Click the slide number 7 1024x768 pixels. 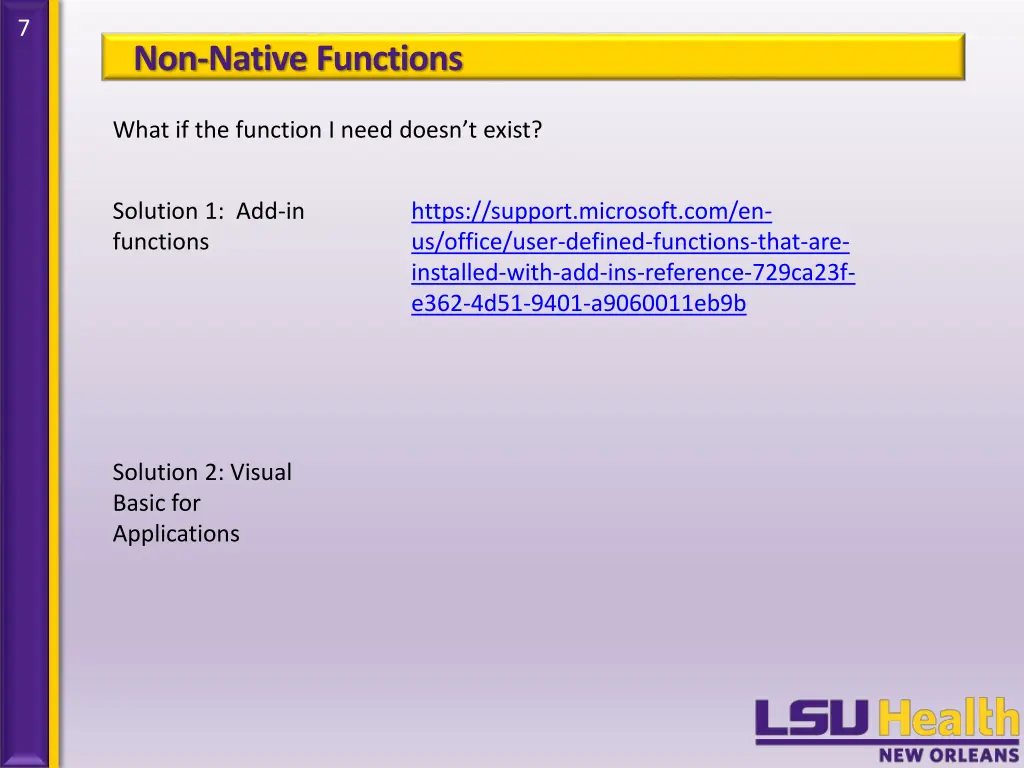click(24, 28)
